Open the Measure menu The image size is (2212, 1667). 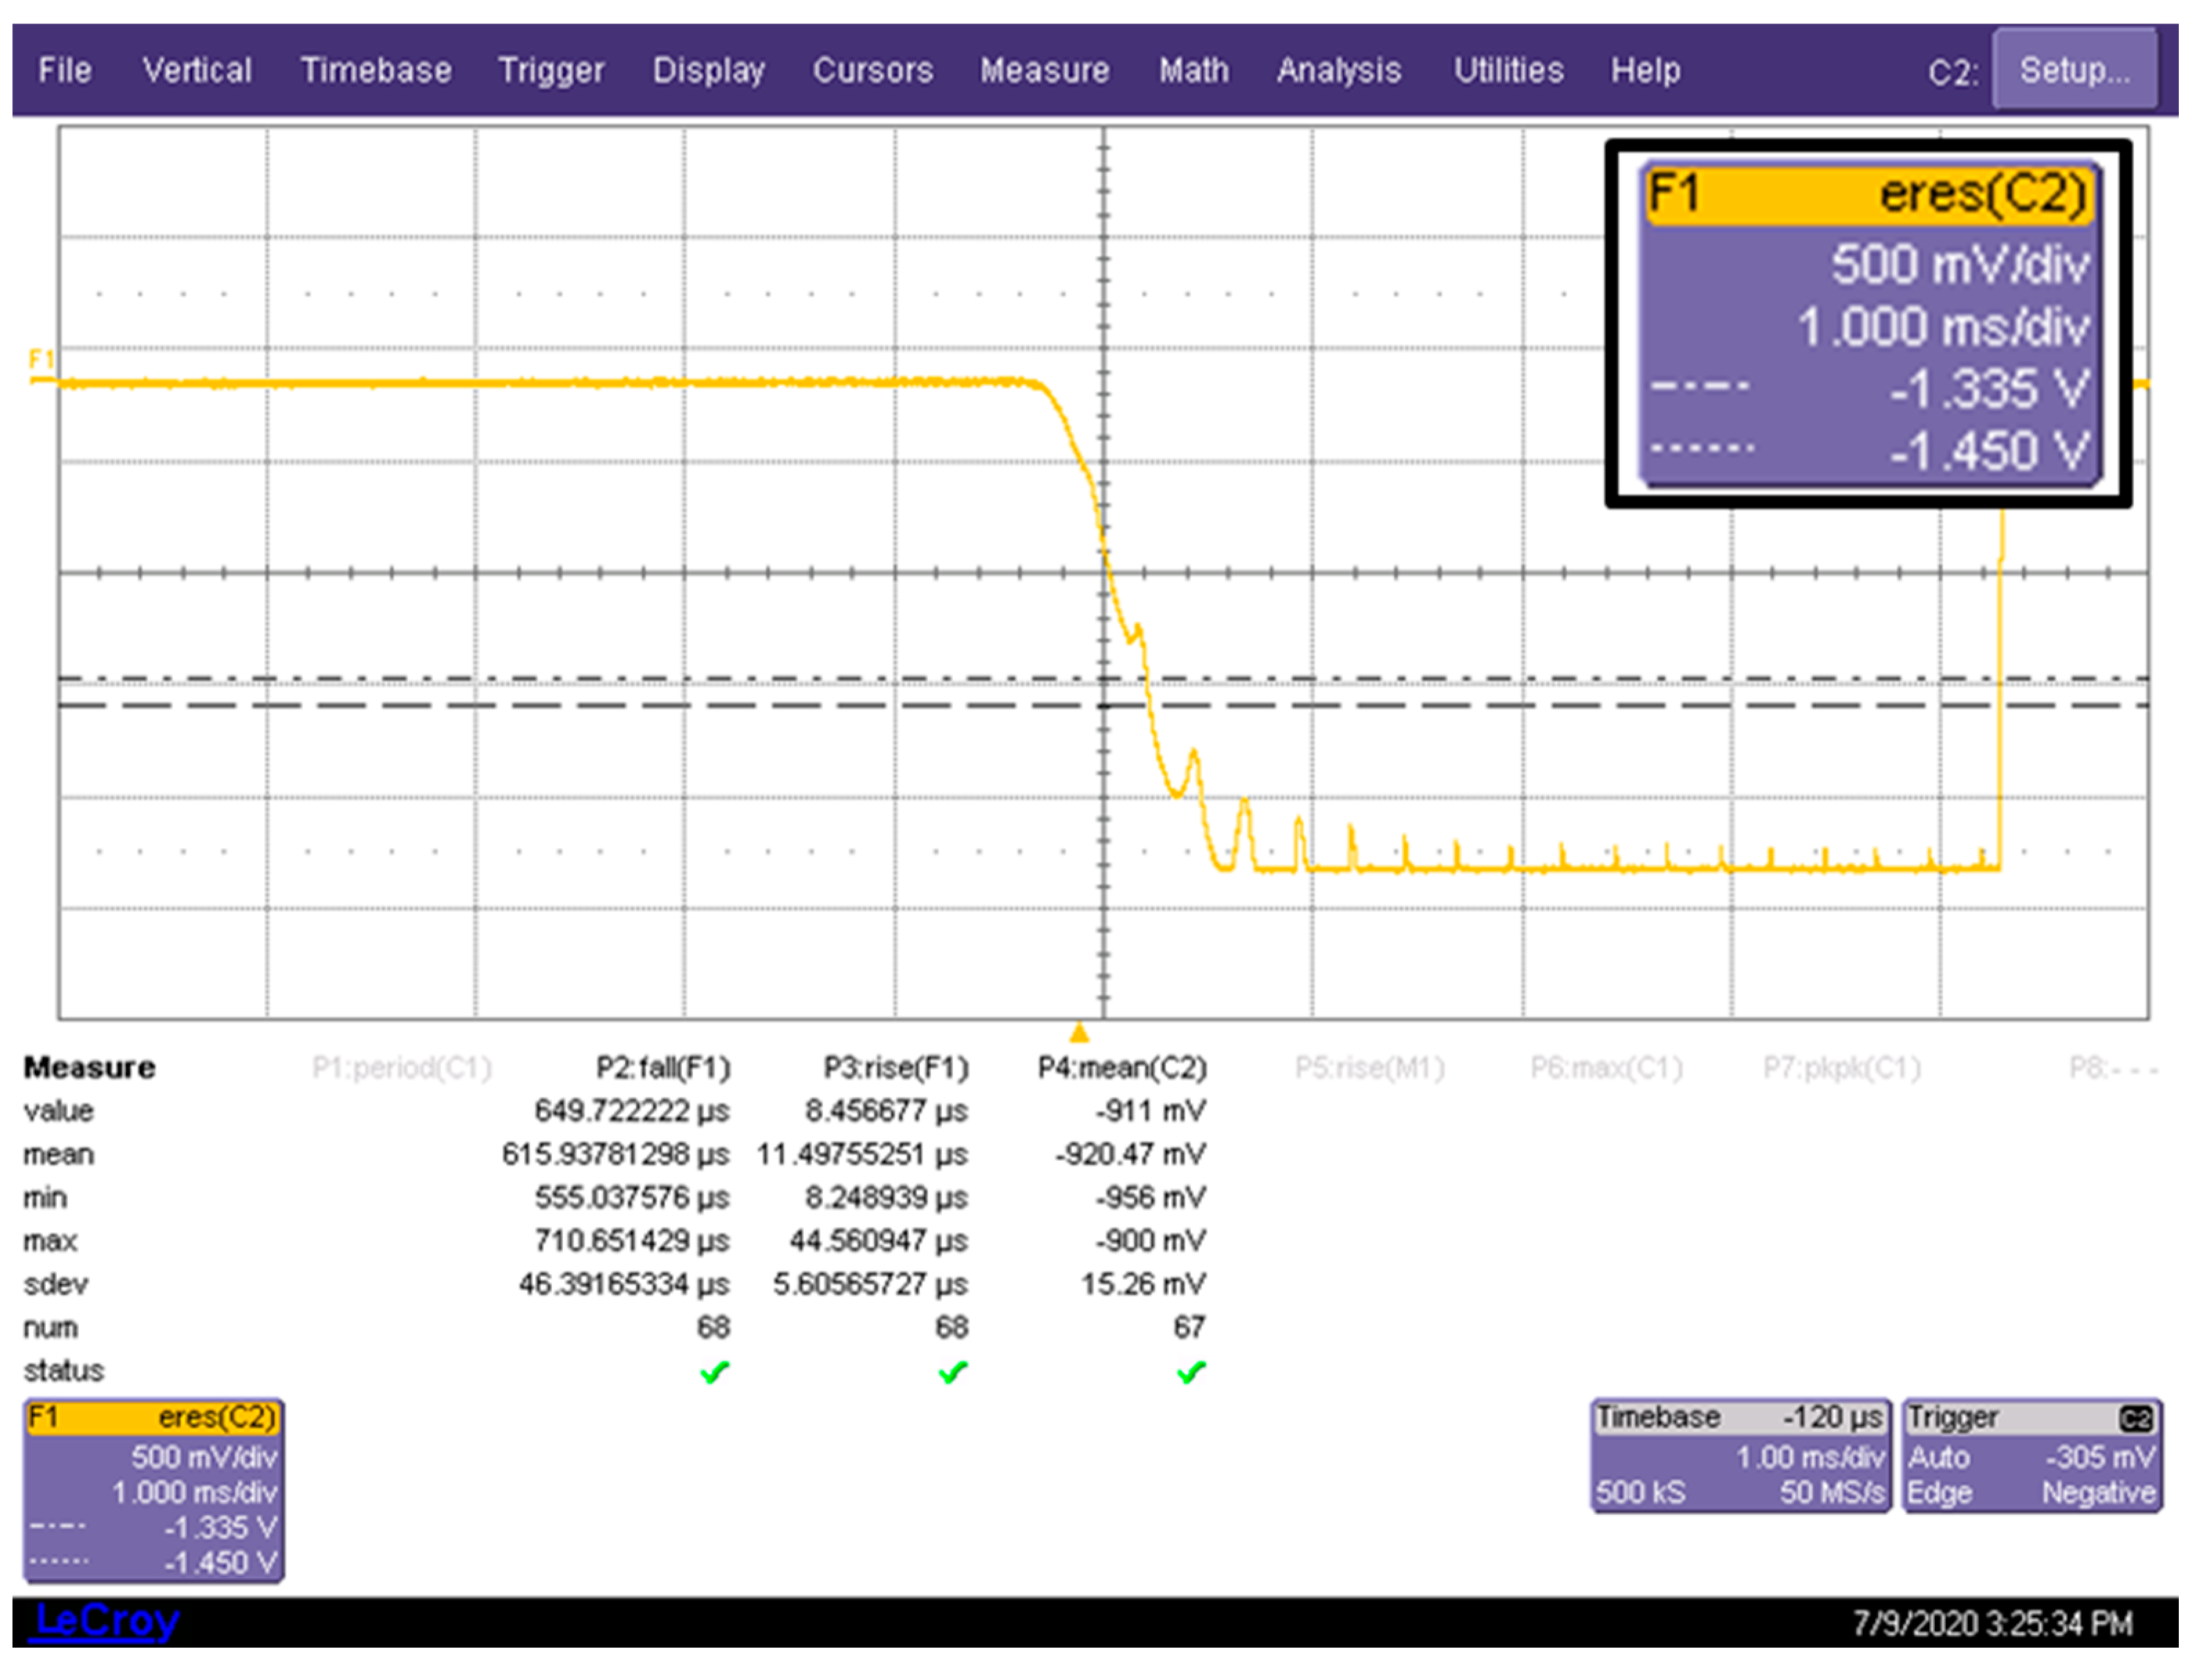[1044, 71]
